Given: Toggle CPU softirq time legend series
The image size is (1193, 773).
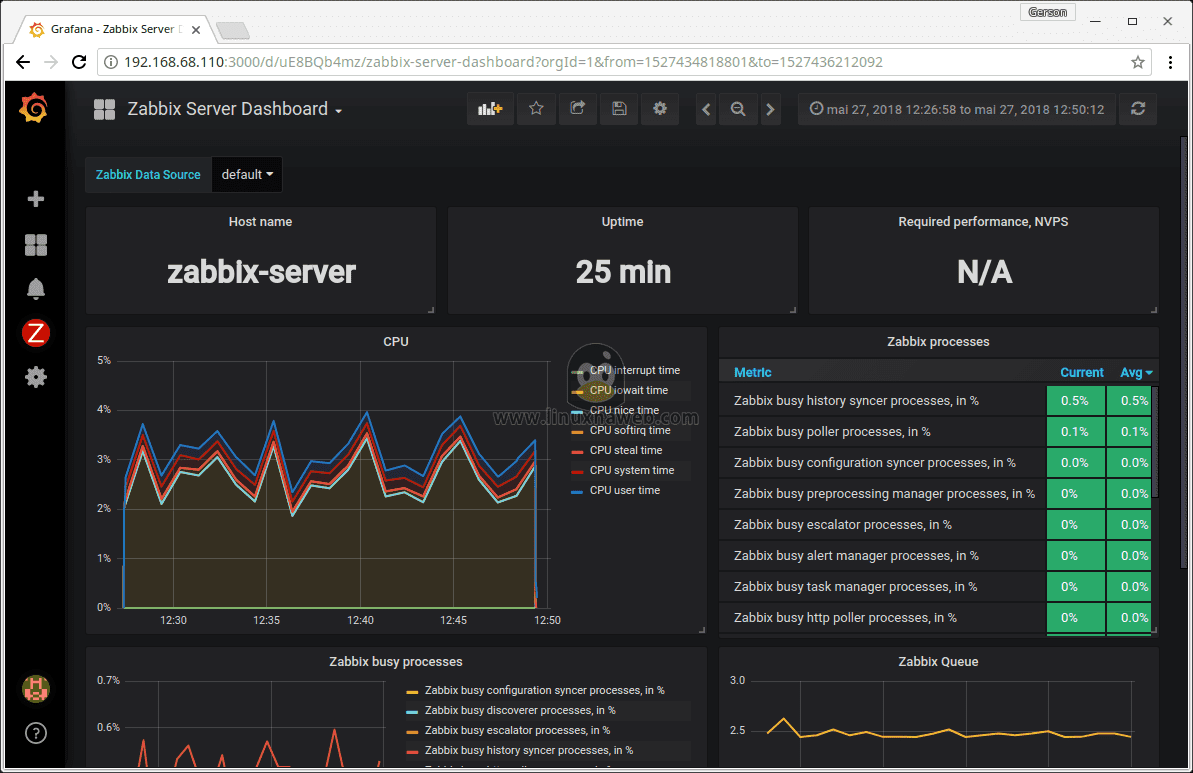Looking at the screenshot, I should coord(630,431).
